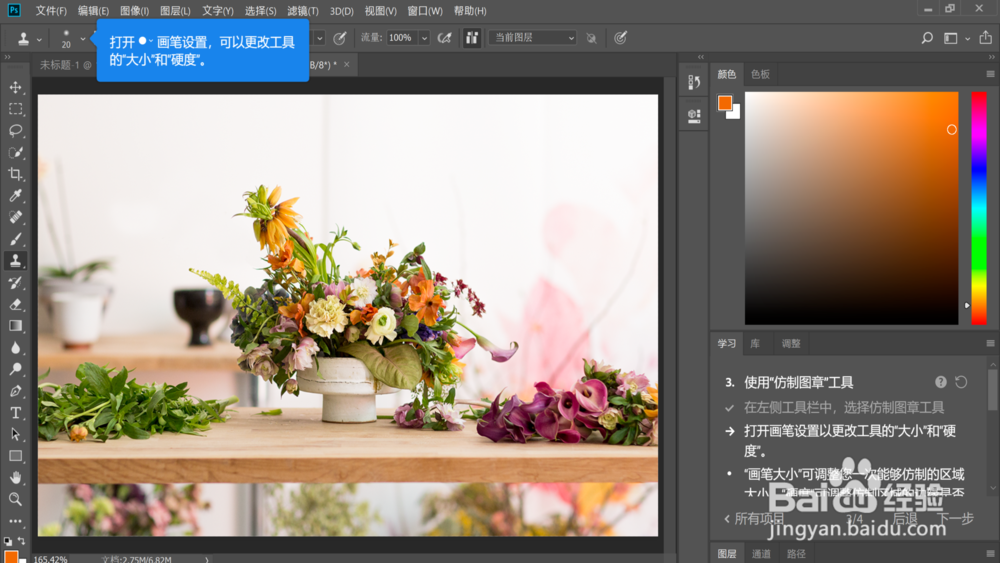Select the Zoom tool
Screen dimensions: 1000x563
point(15,499)
